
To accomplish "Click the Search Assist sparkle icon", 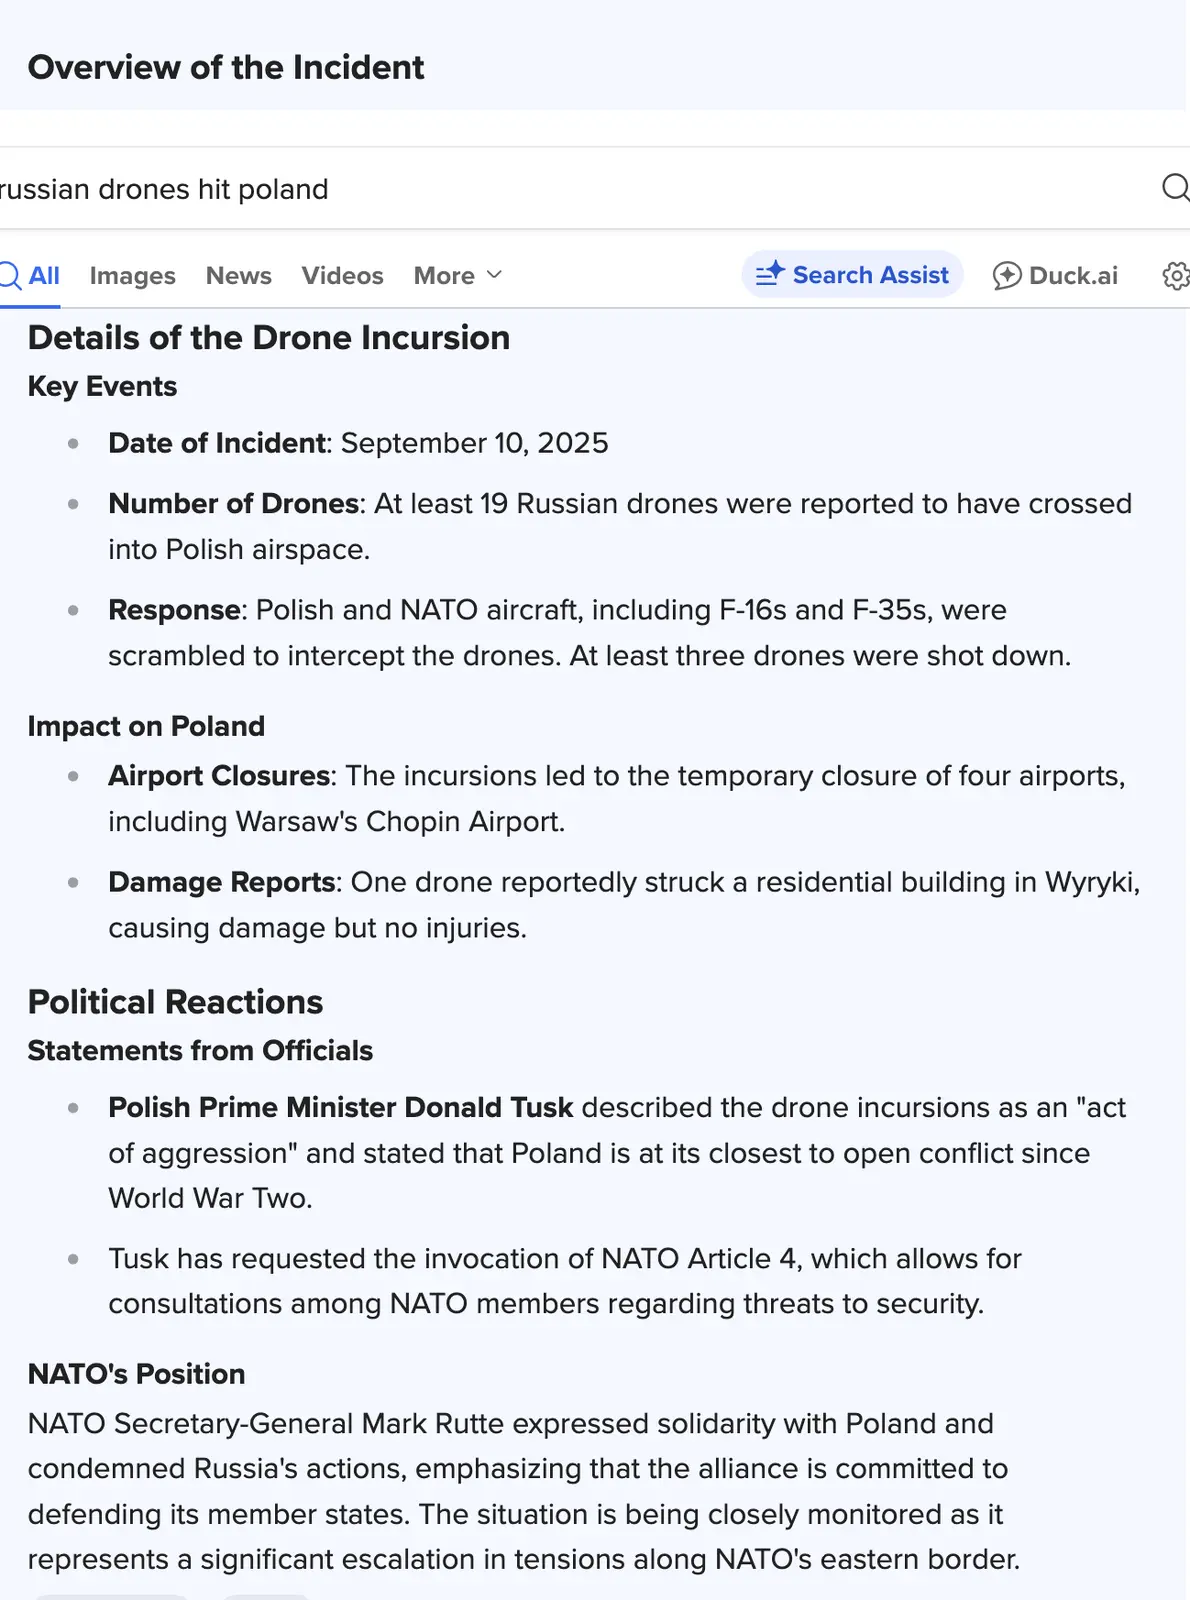I will click(x=769, y=274).
